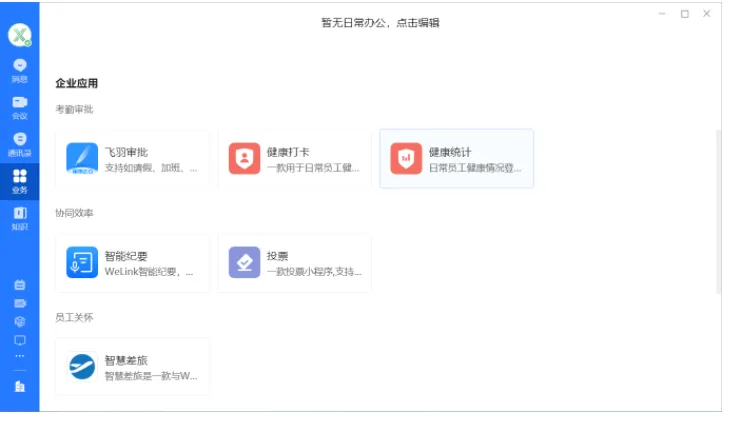Close the application window
Screen dimensions: 730x421
point(707,14)
